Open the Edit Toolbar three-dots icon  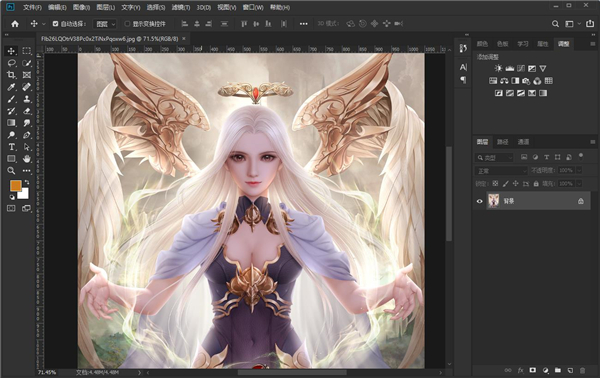26,171
